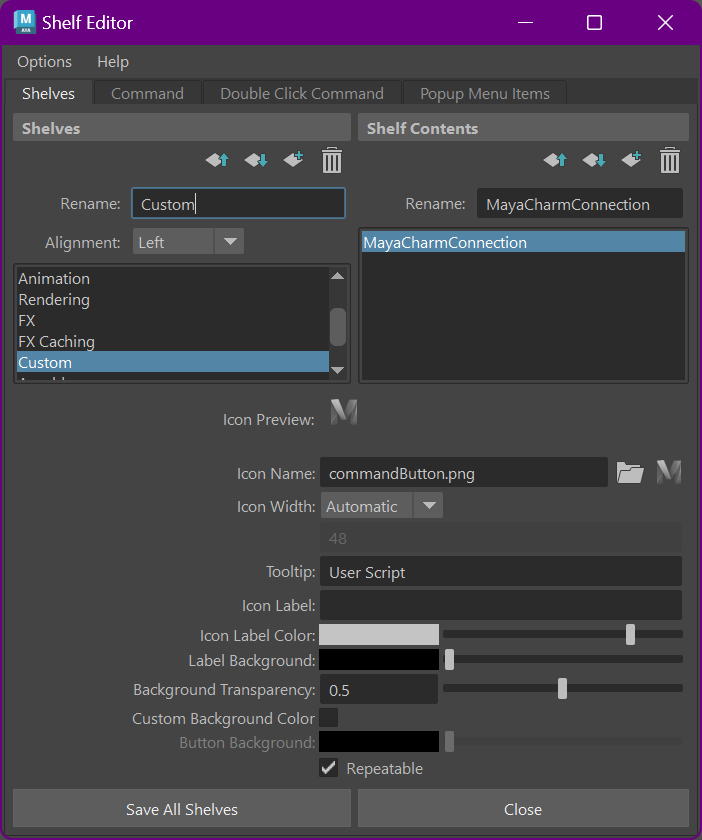Move the selected shelf up
702x840 pixels.
tap(217, 160)
